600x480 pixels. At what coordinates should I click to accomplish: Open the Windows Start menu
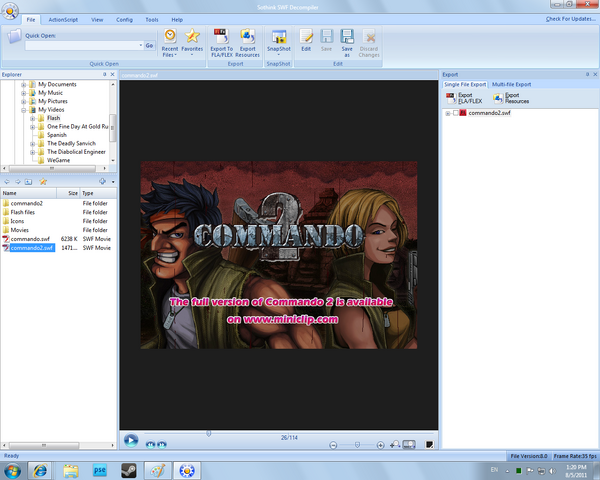click(x=12, y=470)
